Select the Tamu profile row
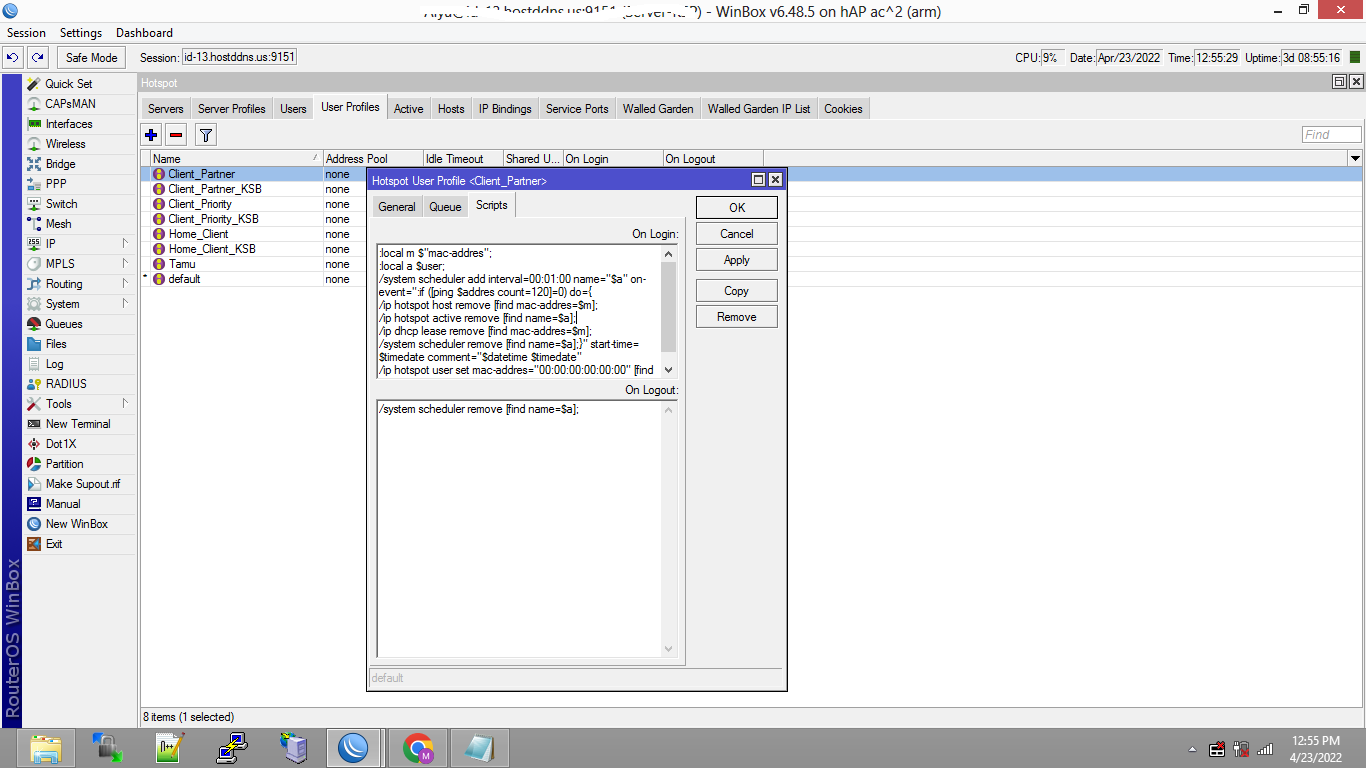This screenshot has height=768, width=1366. coord(182,264)
